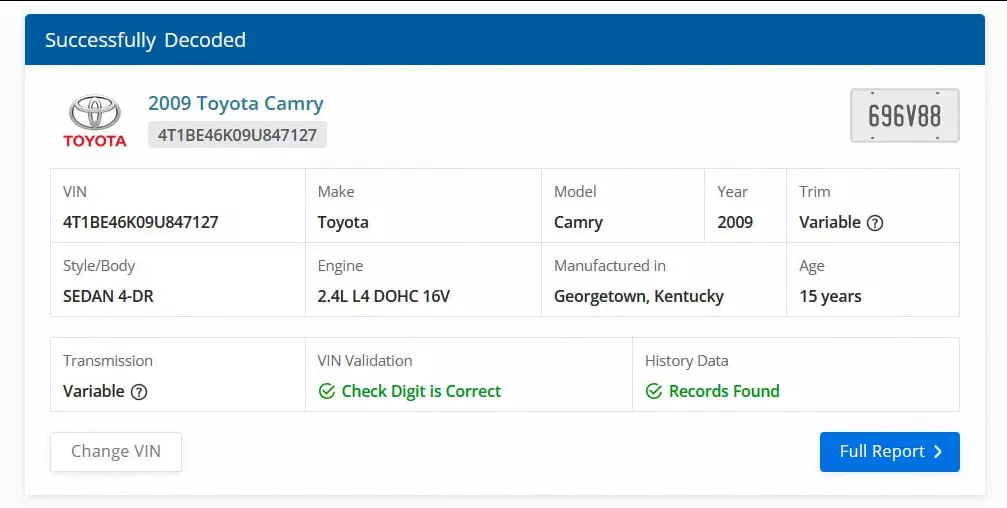Click the Style/Body label
This screenshot has width=1007, height=508.
(x=99, y=266)
